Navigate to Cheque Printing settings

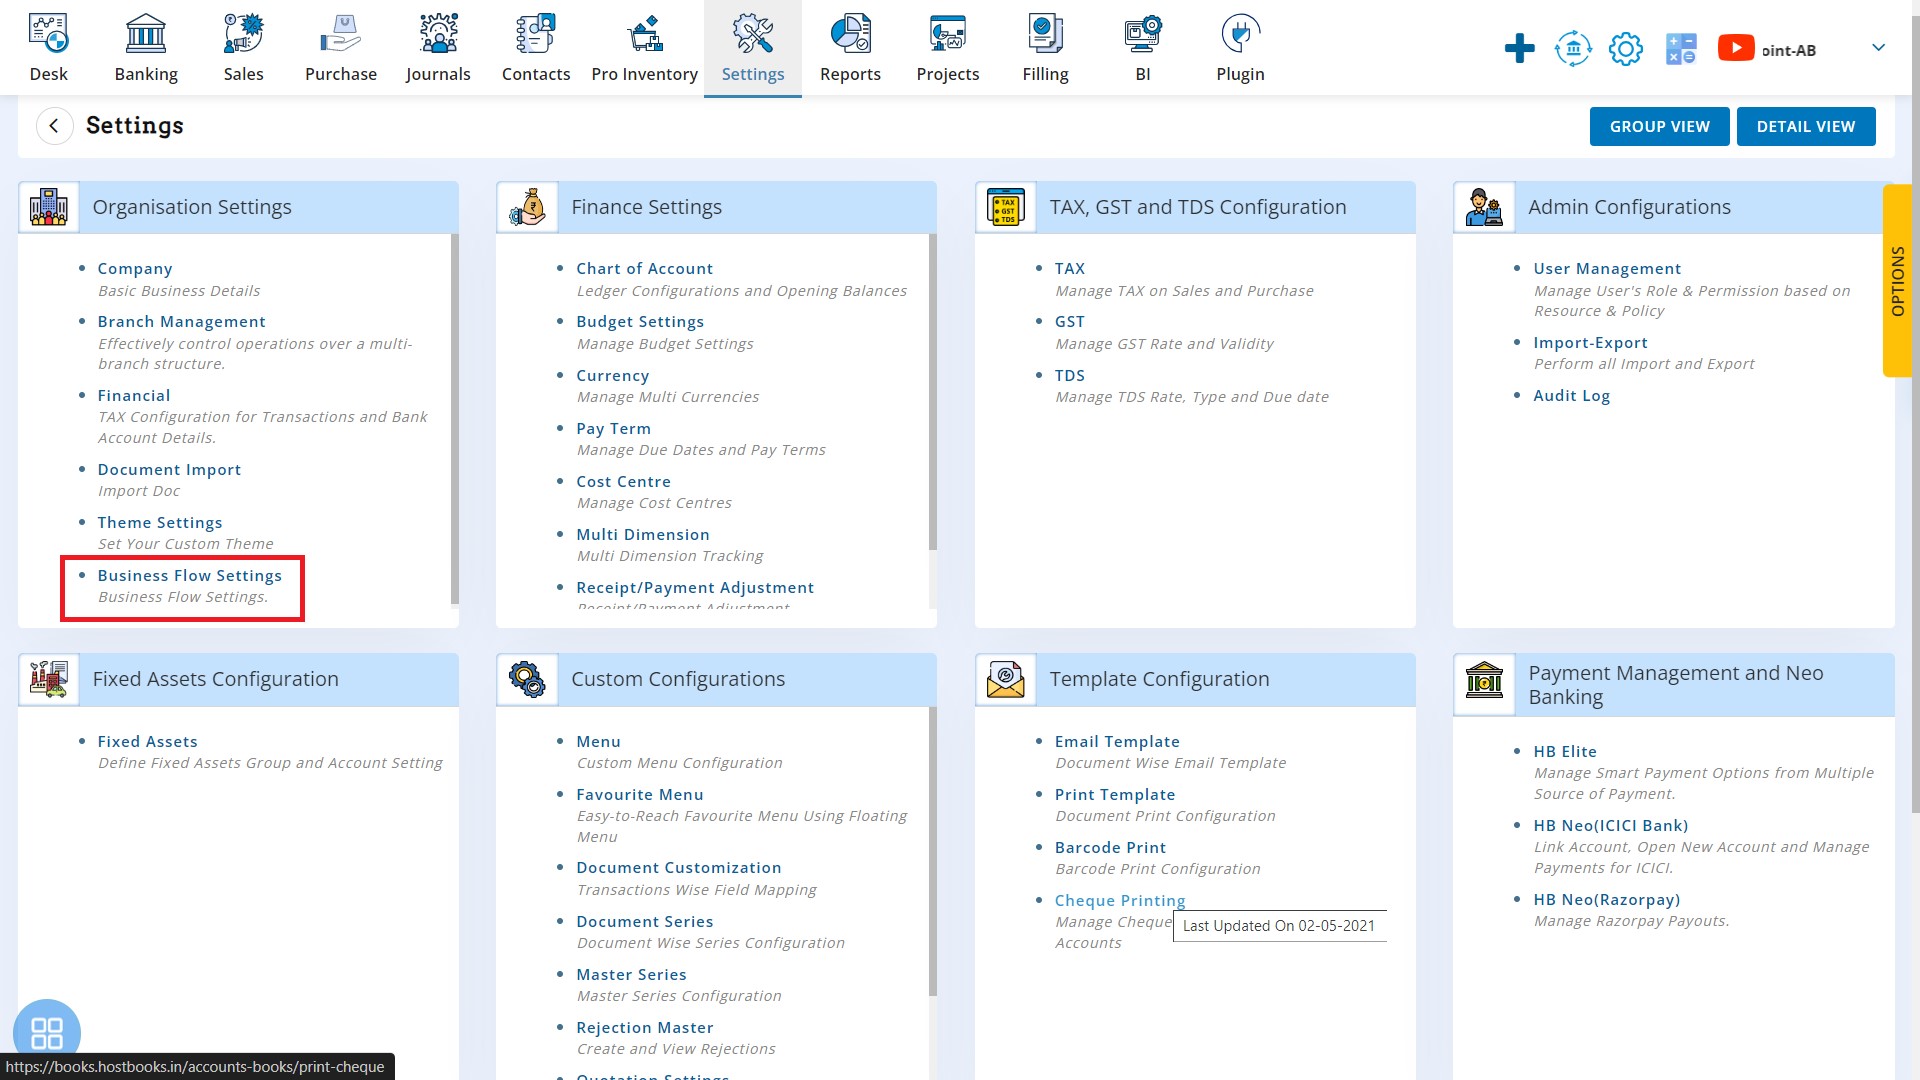[1120, 899]
